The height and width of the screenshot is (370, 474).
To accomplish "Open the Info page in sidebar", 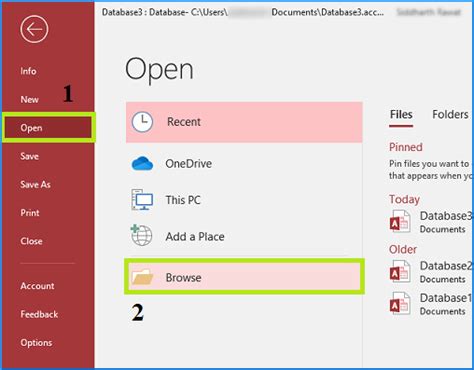I will coord(28,71).
